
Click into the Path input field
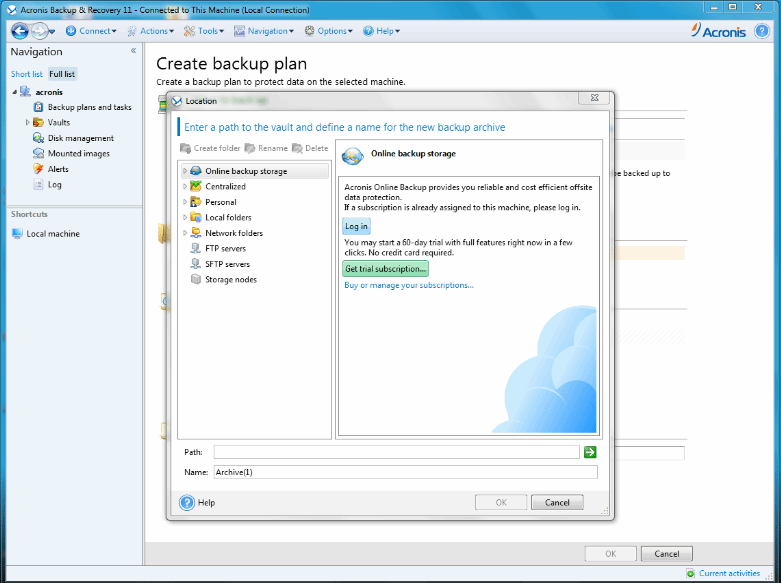[396, 452]
